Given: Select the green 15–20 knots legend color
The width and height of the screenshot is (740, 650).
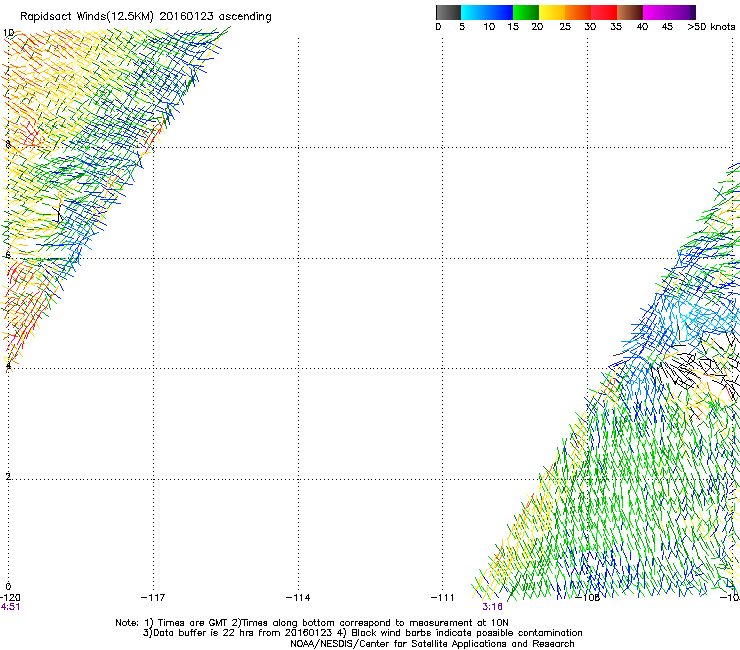Looking at the screenshot, I should tap(526, 12).
